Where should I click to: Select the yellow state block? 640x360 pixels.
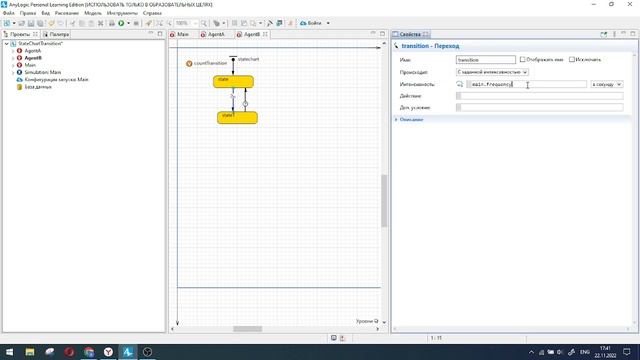233,82
